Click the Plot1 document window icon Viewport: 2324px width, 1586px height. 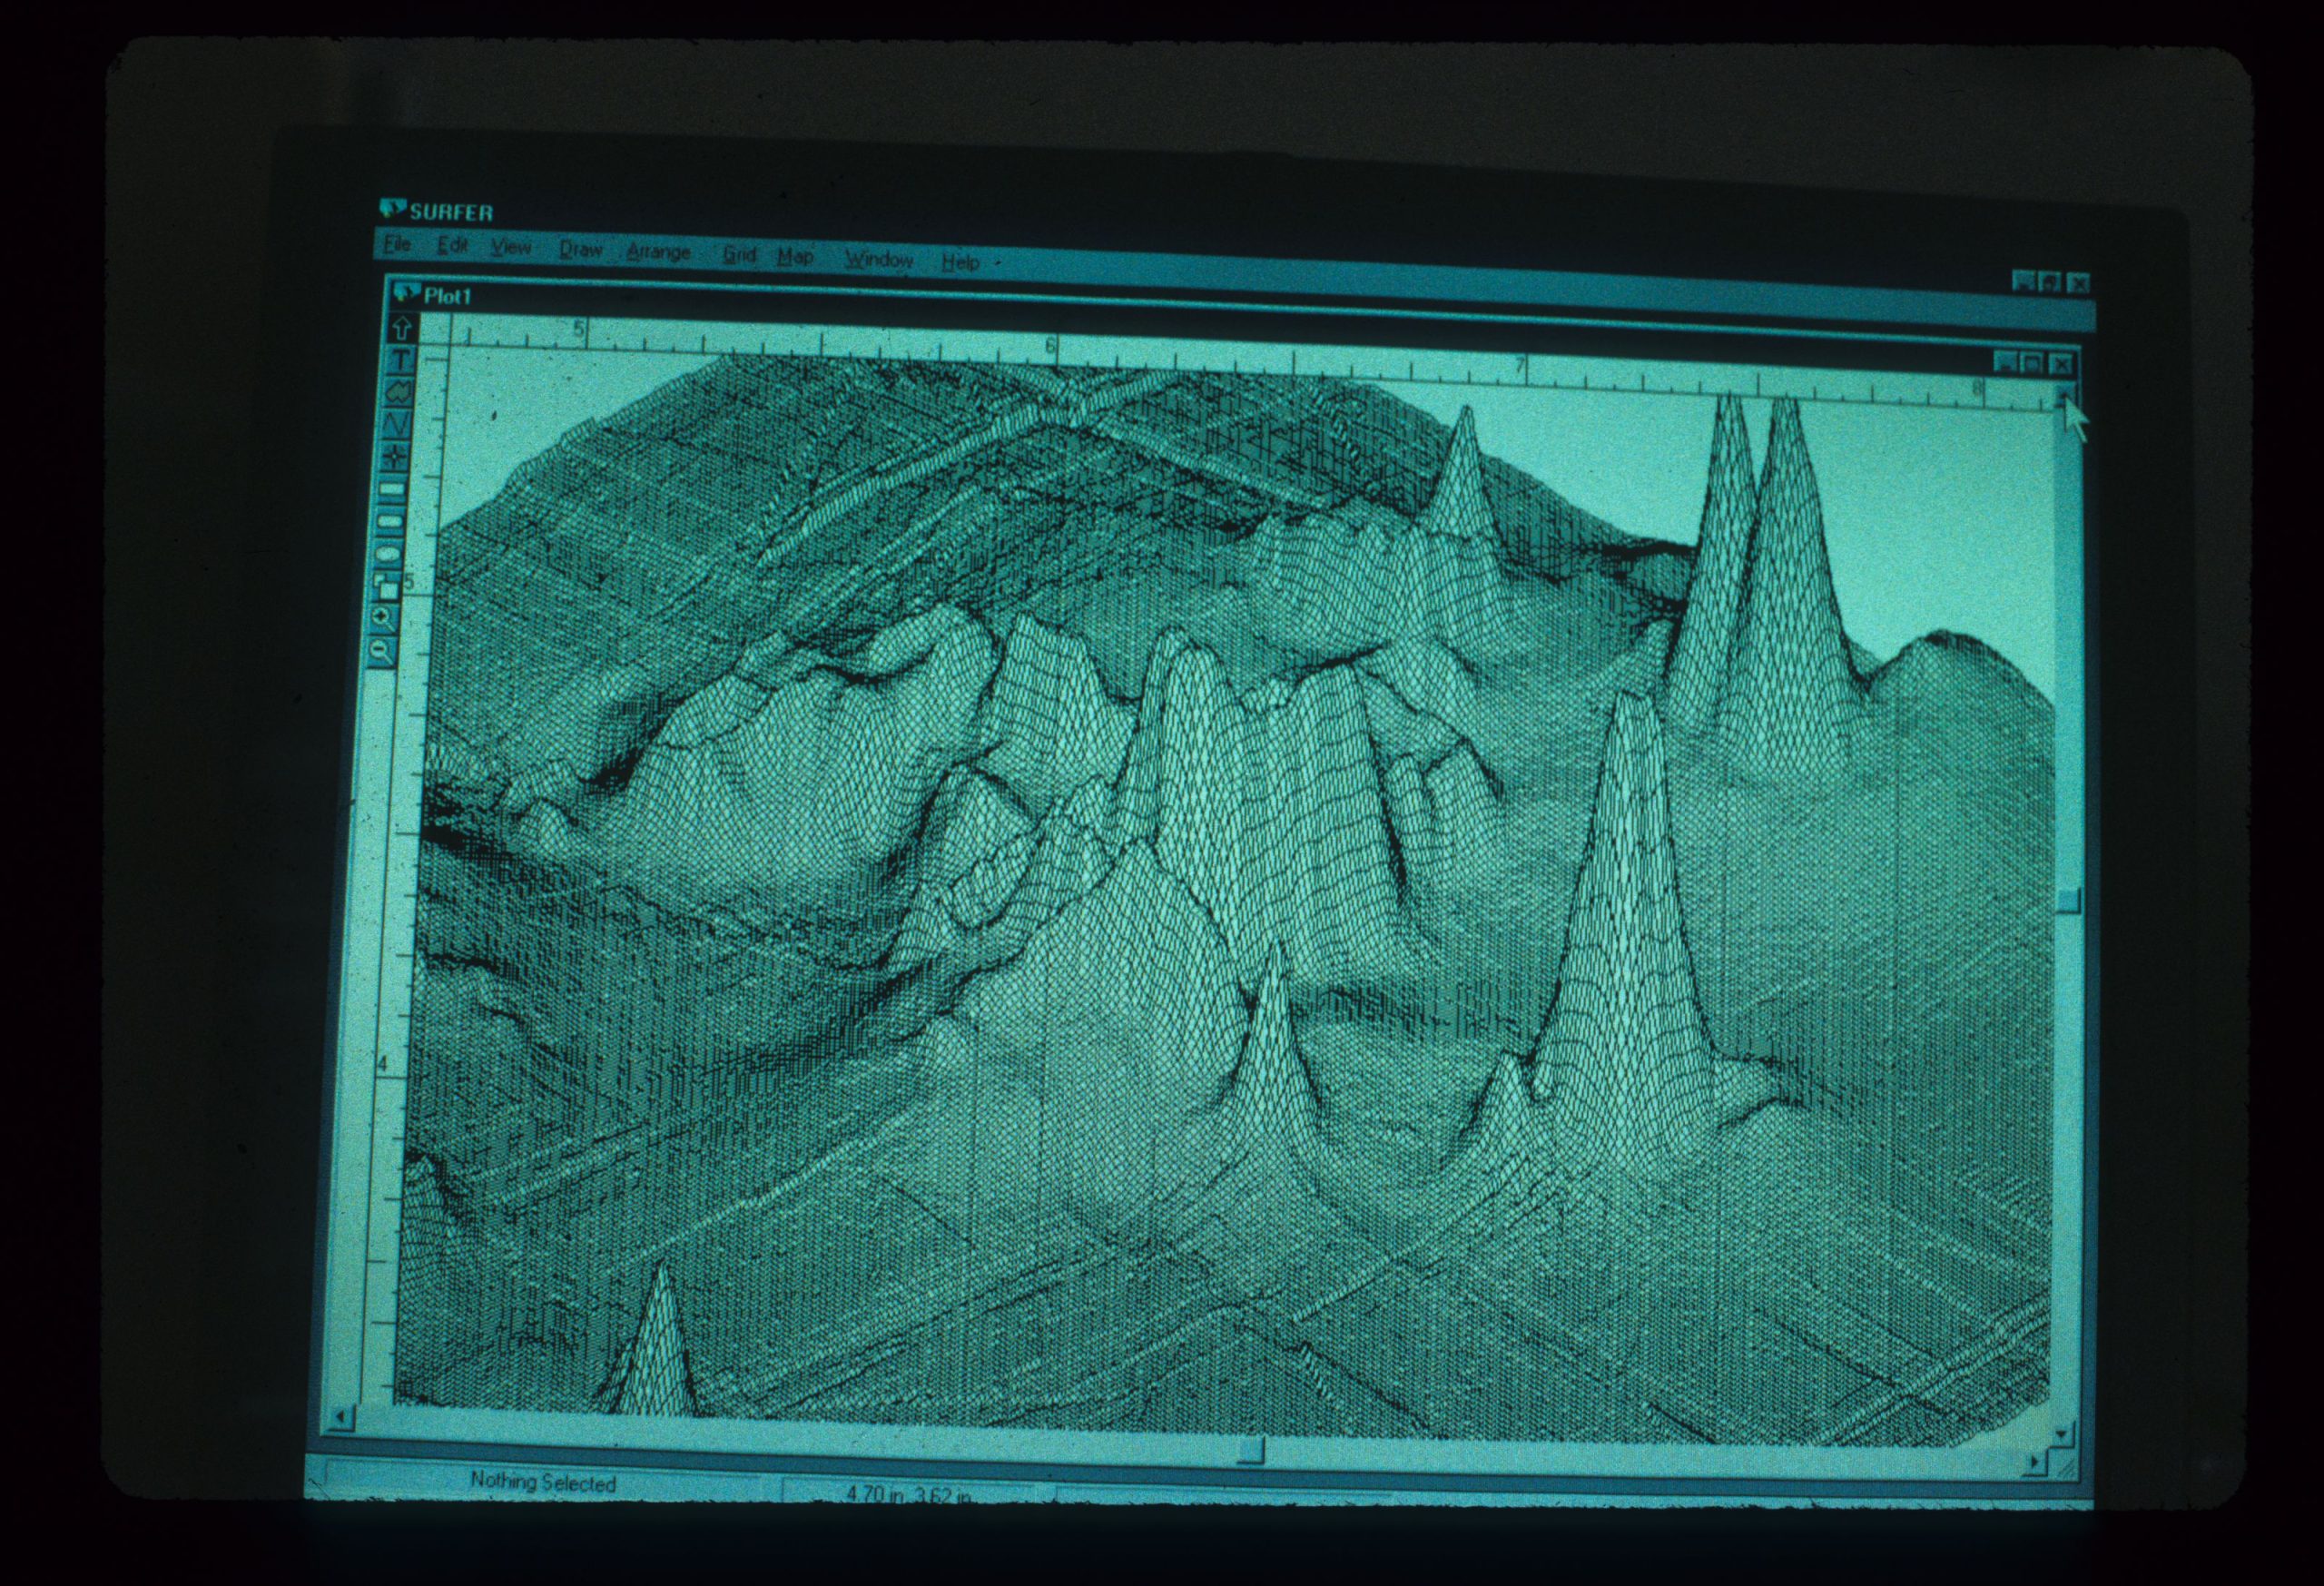click(405, 293)
